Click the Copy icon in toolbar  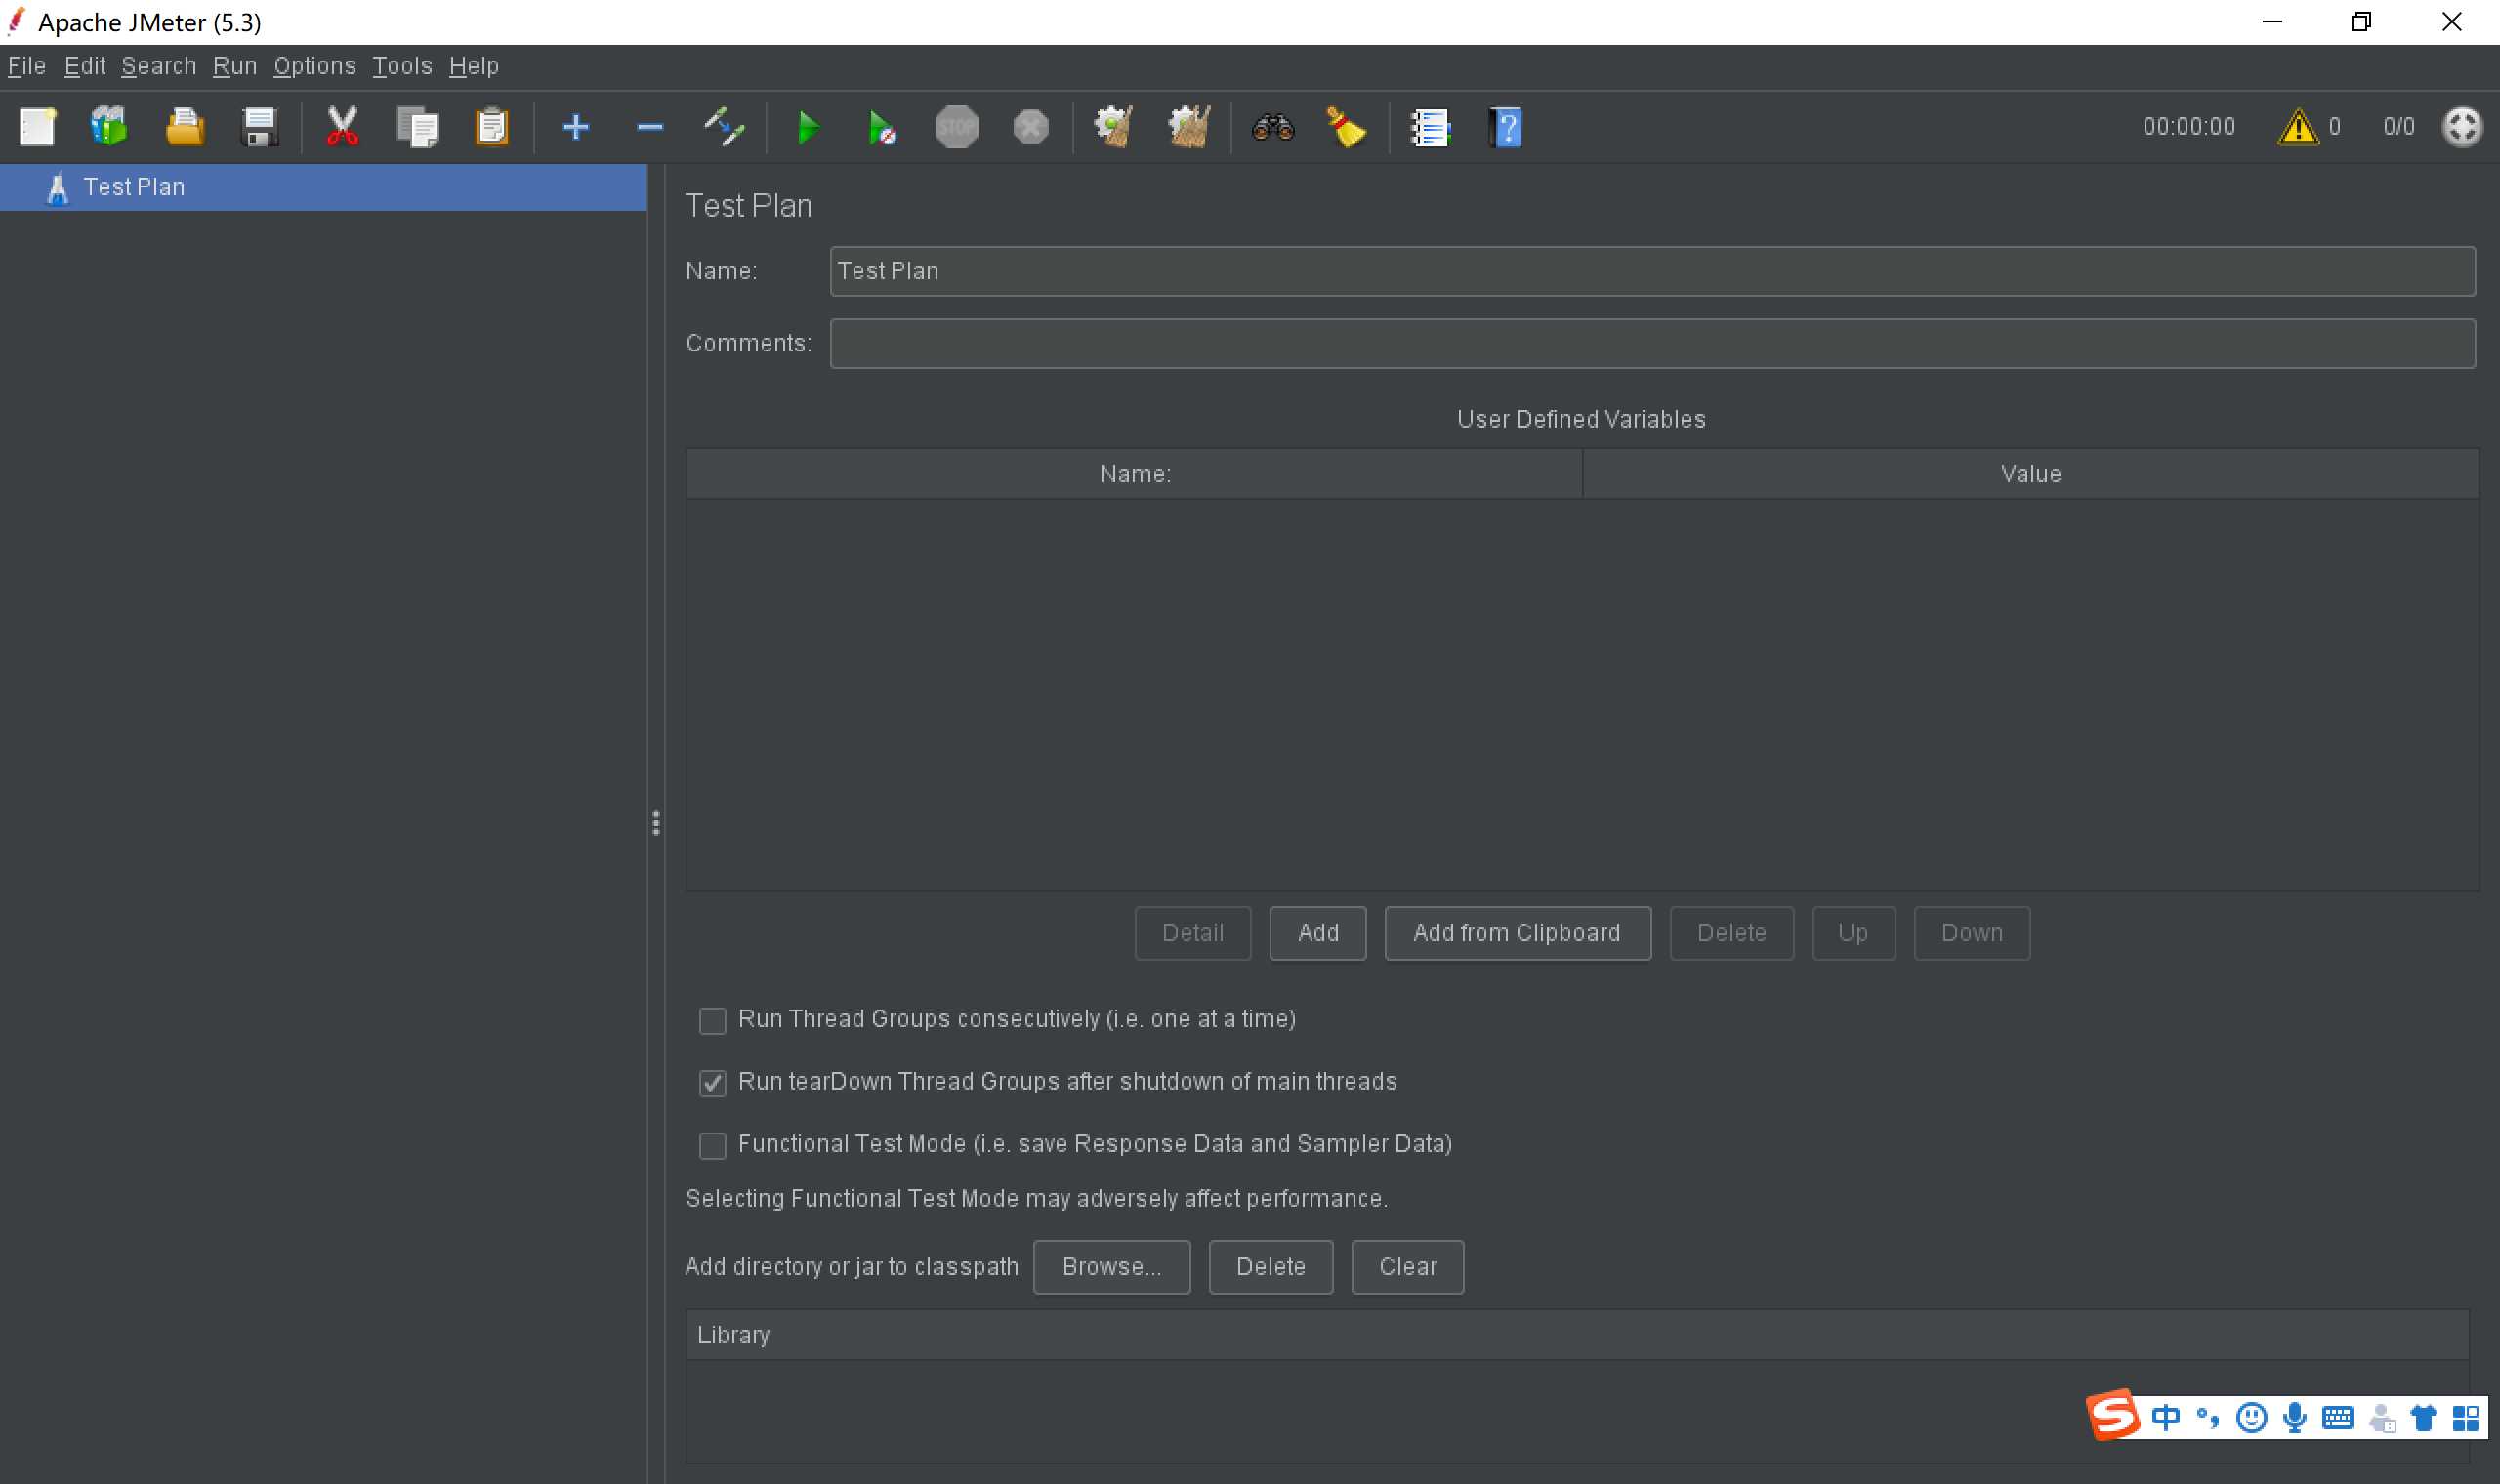418,127
